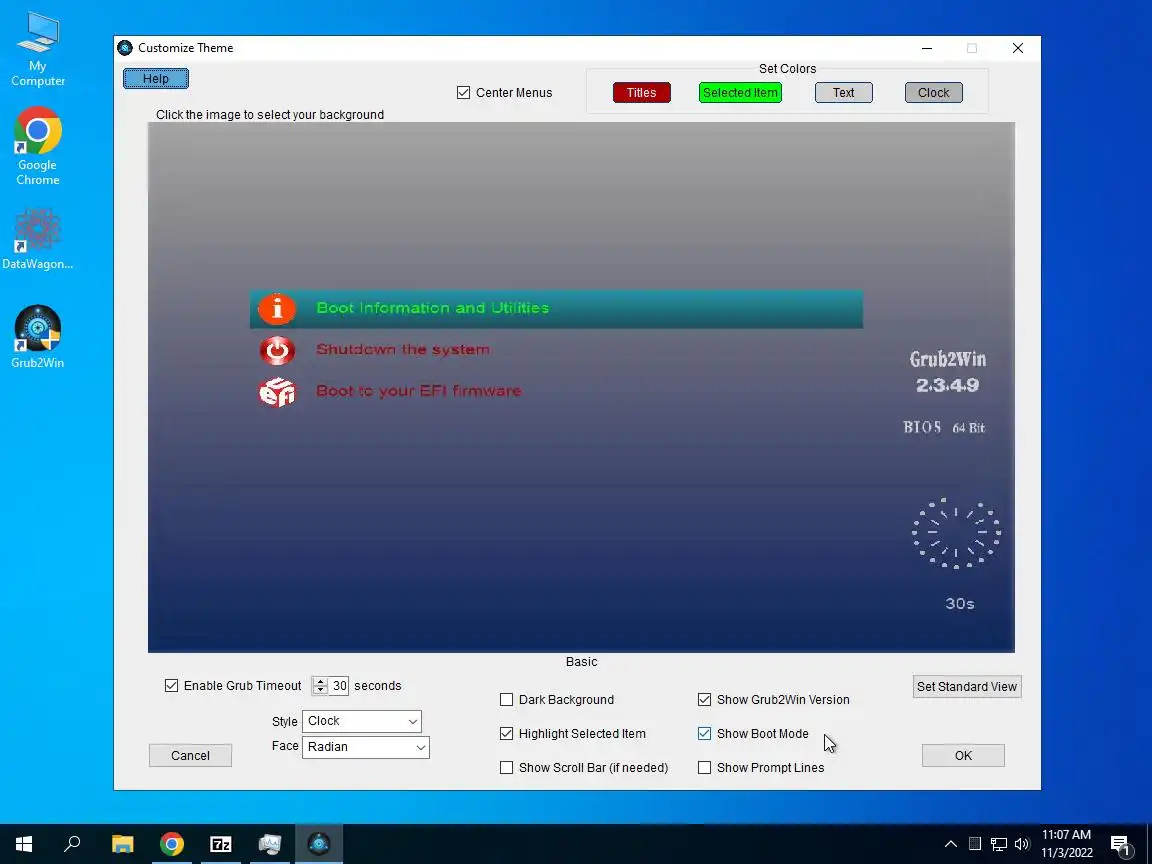Toggle Enable Grub Timeout checkbox
Screen dimensions: 1152x864
pyautogui.click(x=171, y=685)
